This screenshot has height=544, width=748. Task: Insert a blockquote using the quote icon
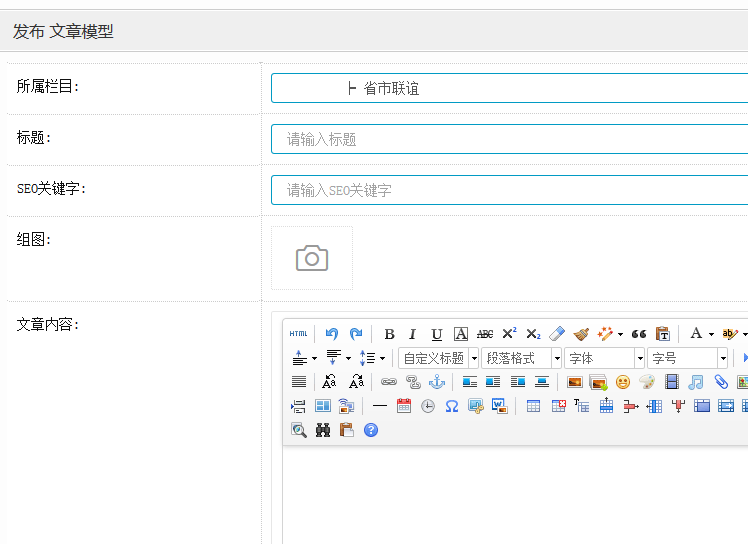tap(639, 334)
